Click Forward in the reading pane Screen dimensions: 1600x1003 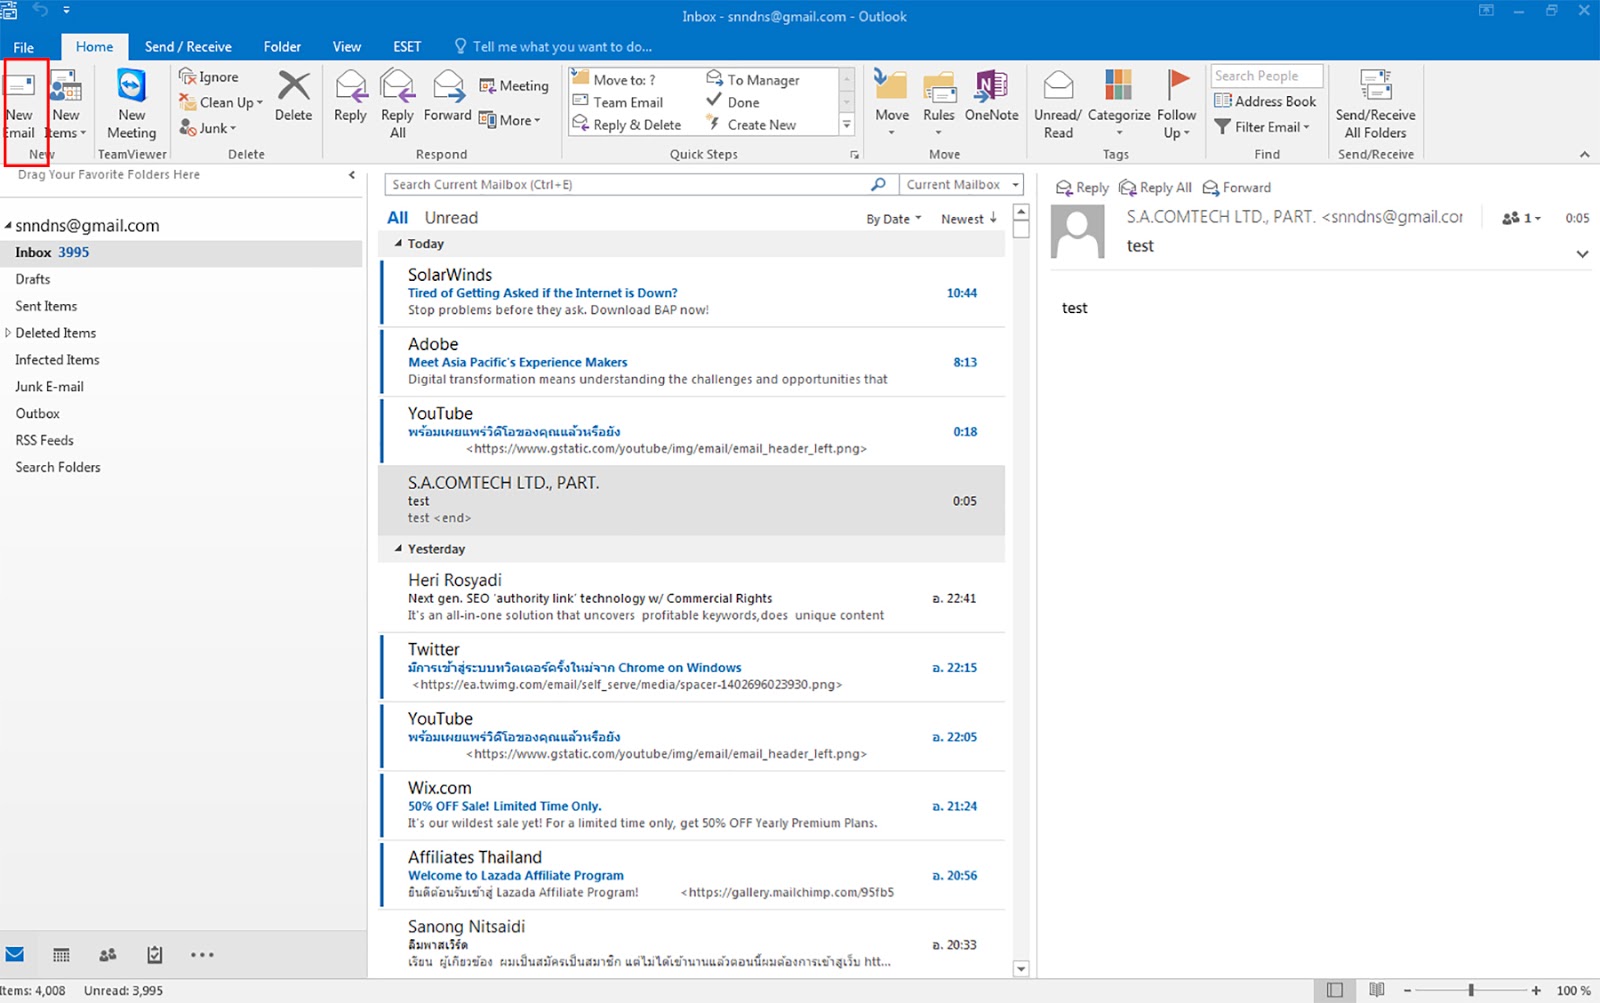coord(1237,187)
